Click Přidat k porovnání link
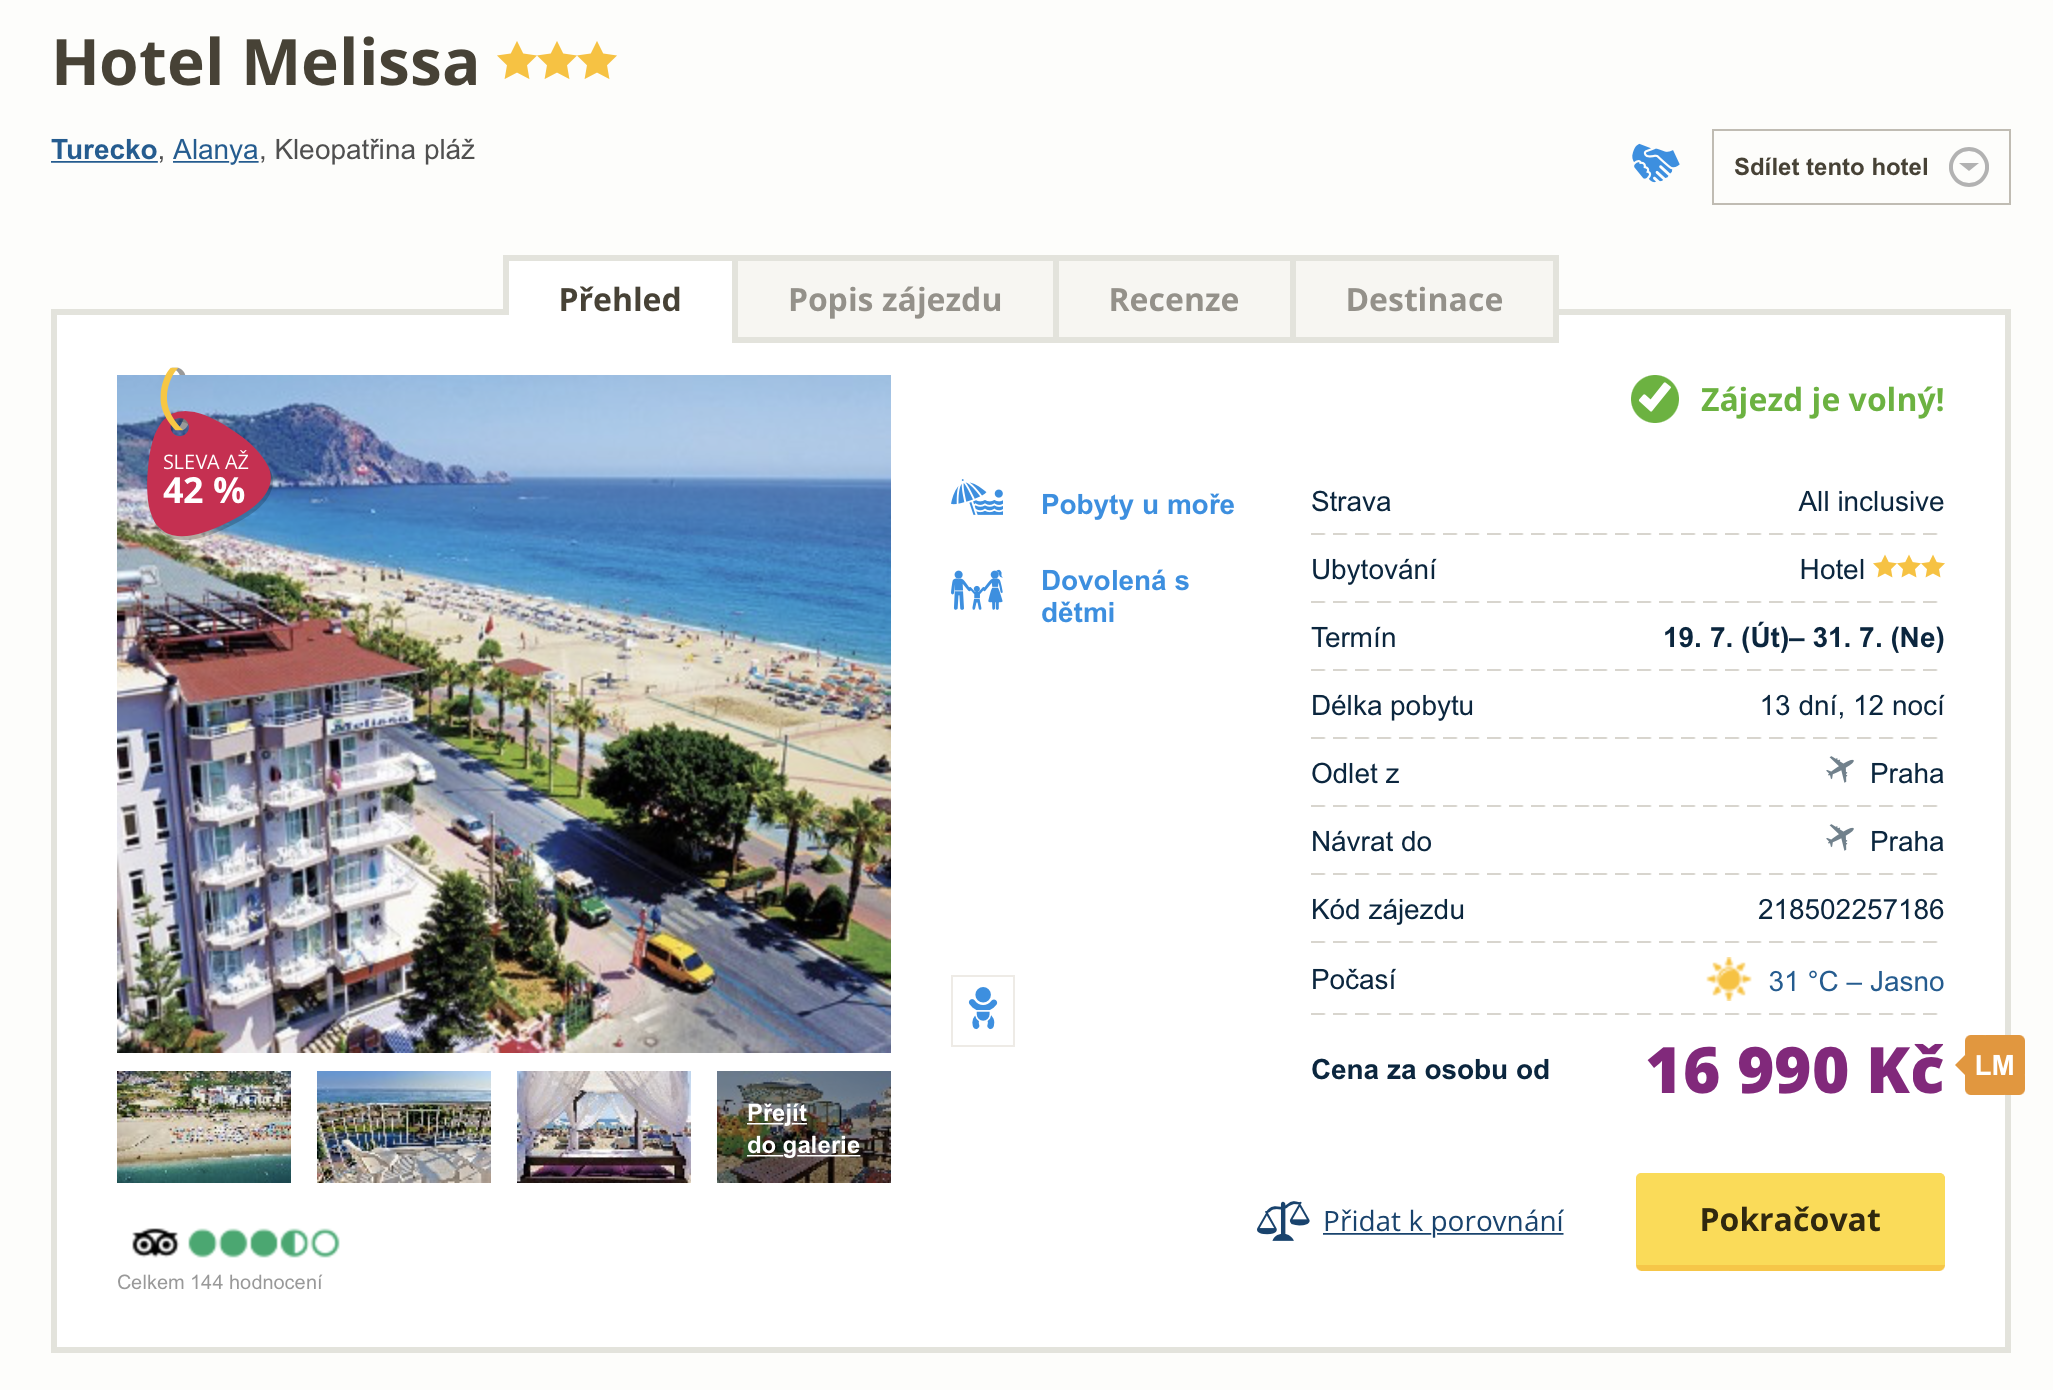The width and height of the screenshot is (2053, 1390). (x=1442, y=1221)
